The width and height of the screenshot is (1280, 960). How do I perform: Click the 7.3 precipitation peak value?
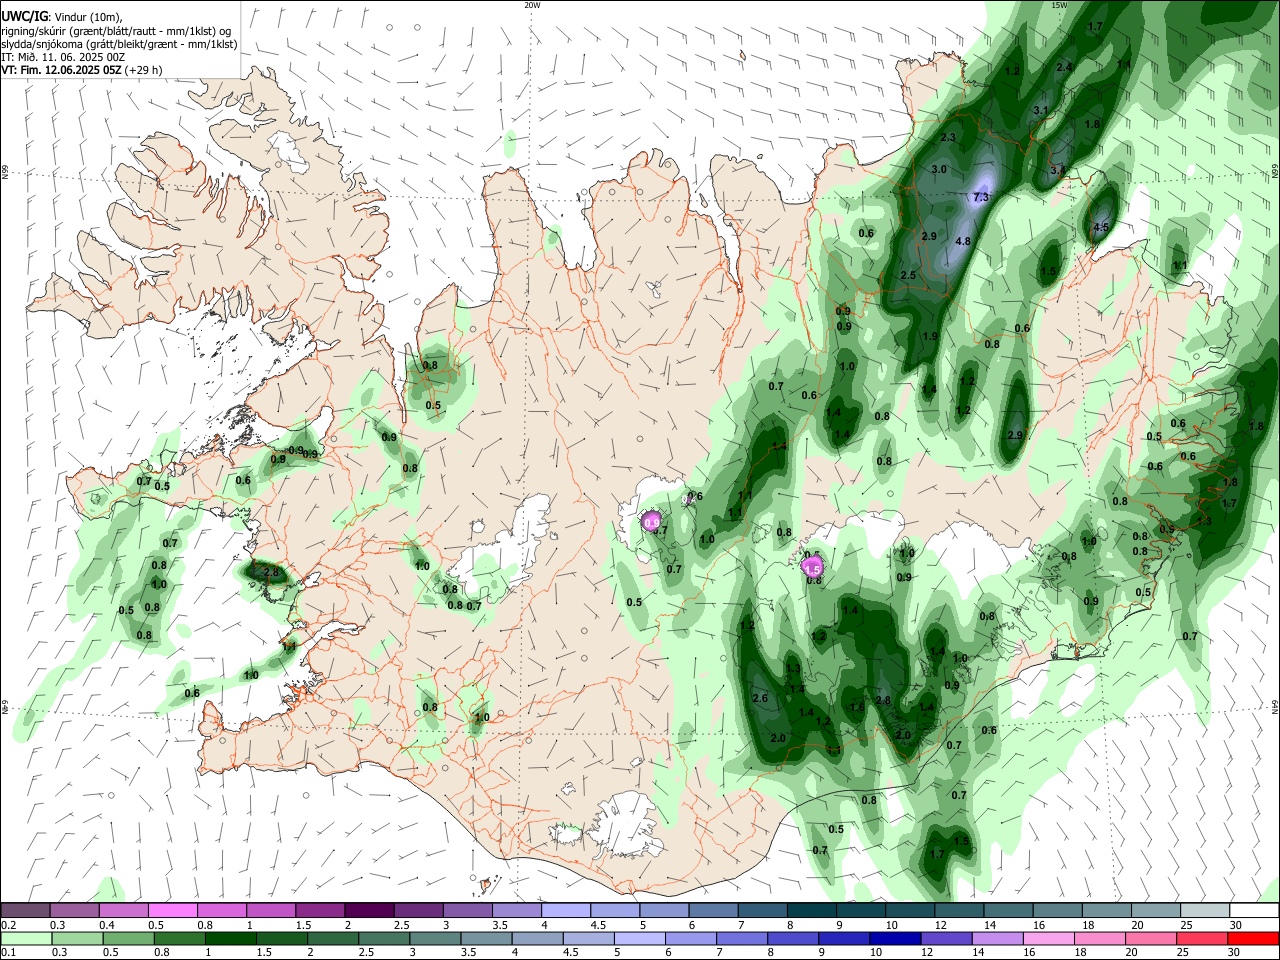coord(981,198)
